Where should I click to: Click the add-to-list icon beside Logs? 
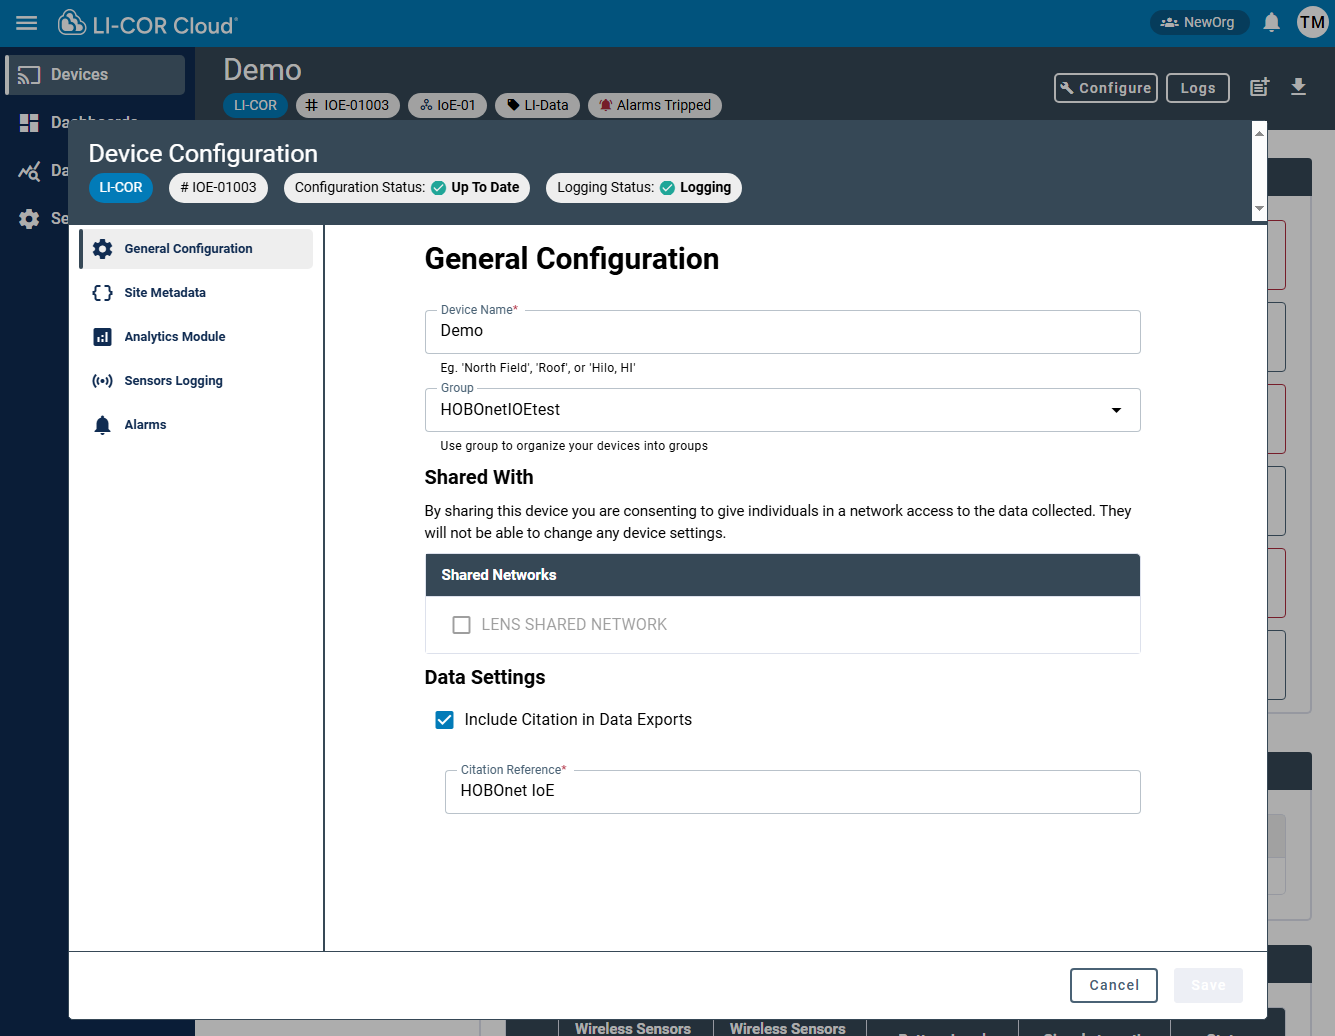[x=1259, y=87]
